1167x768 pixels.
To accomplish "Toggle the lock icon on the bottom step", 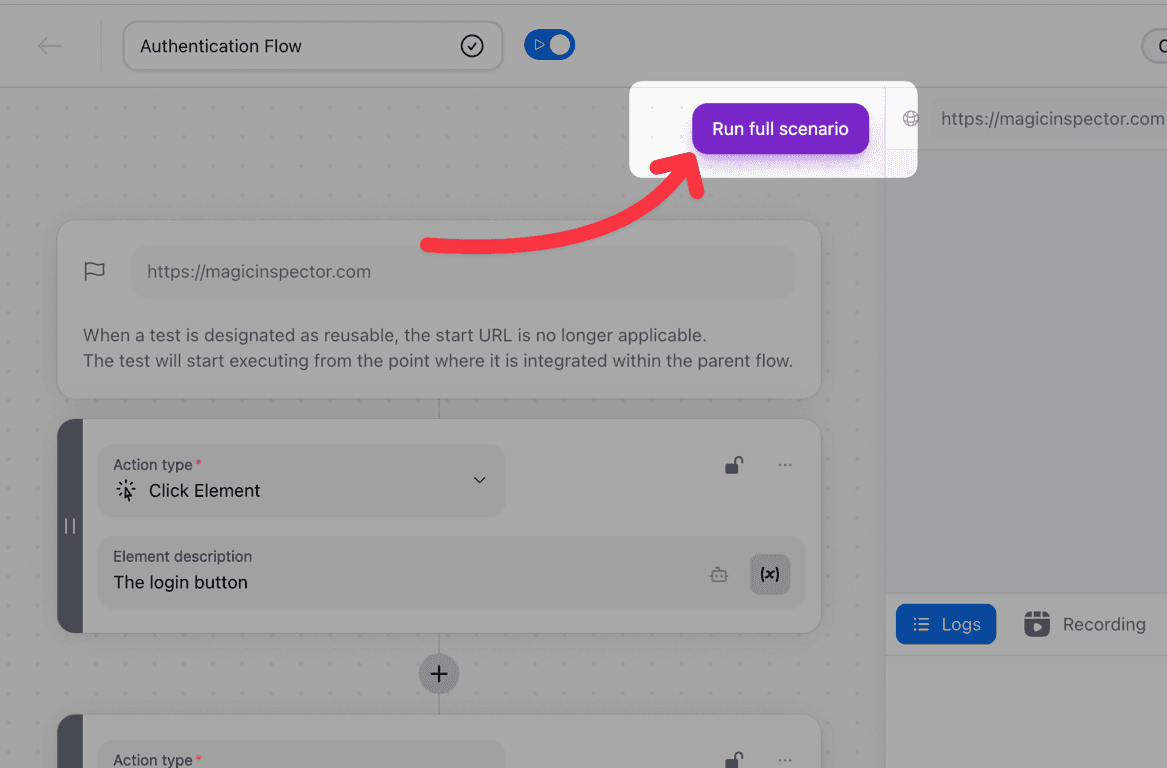I will tap(734, 760).
